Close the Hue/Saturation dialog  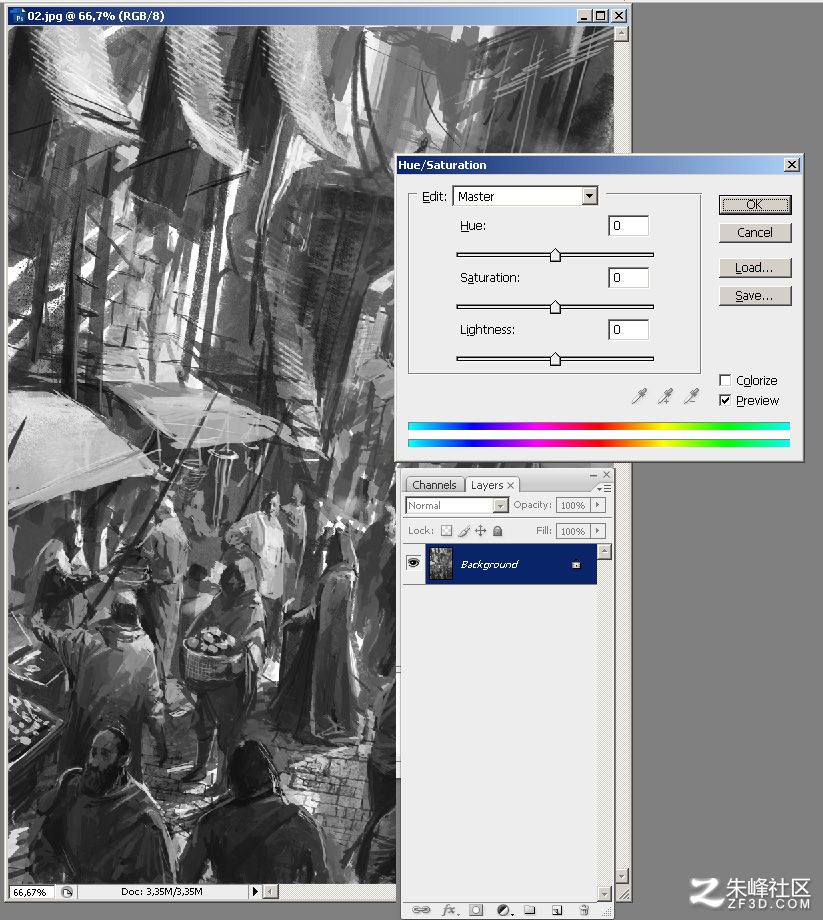pyautogui.click(x=791, y=165)
